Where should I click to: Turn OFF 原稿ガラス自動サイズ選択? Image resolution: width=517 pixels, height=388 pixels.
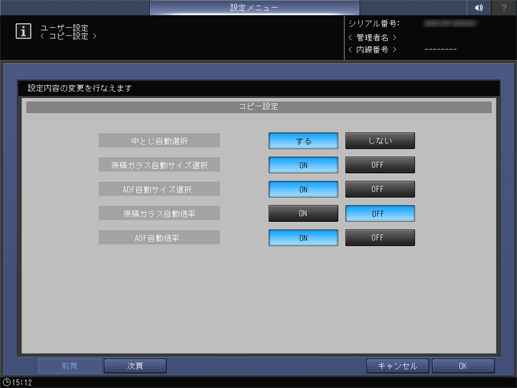[x=380, y=165]
